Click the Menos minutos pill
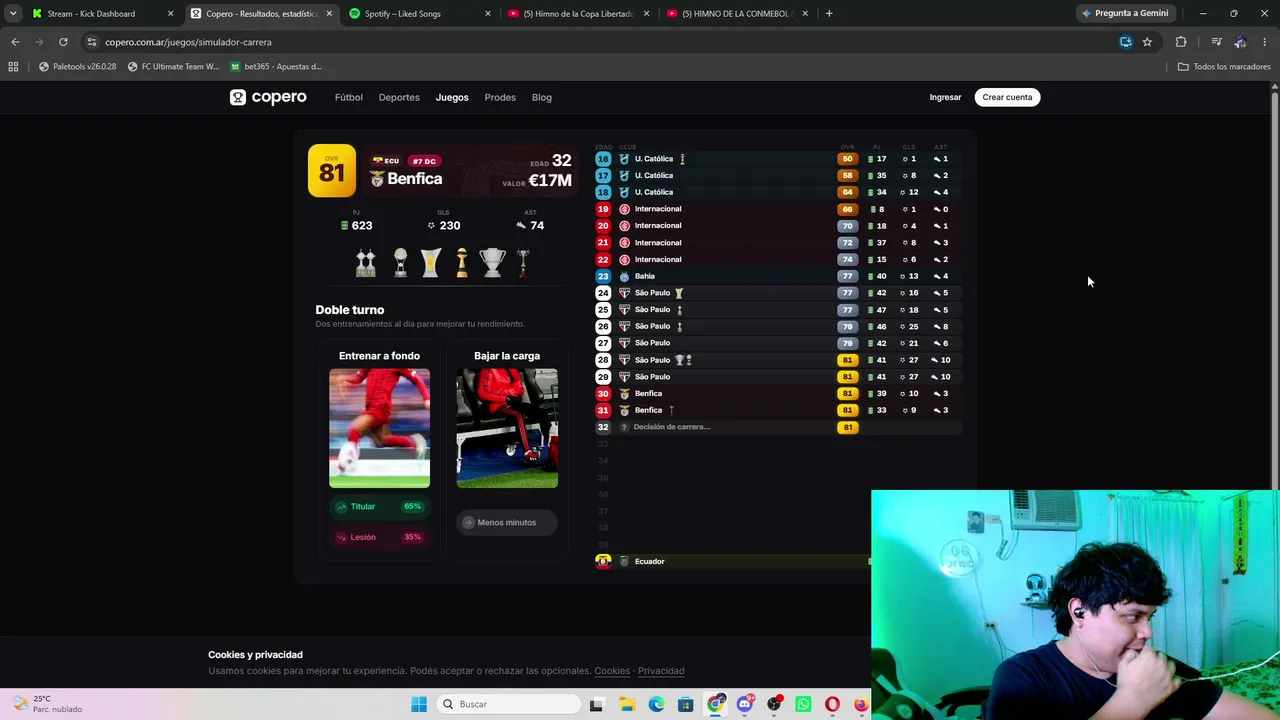1280x720 pixels. coord(506,522)
